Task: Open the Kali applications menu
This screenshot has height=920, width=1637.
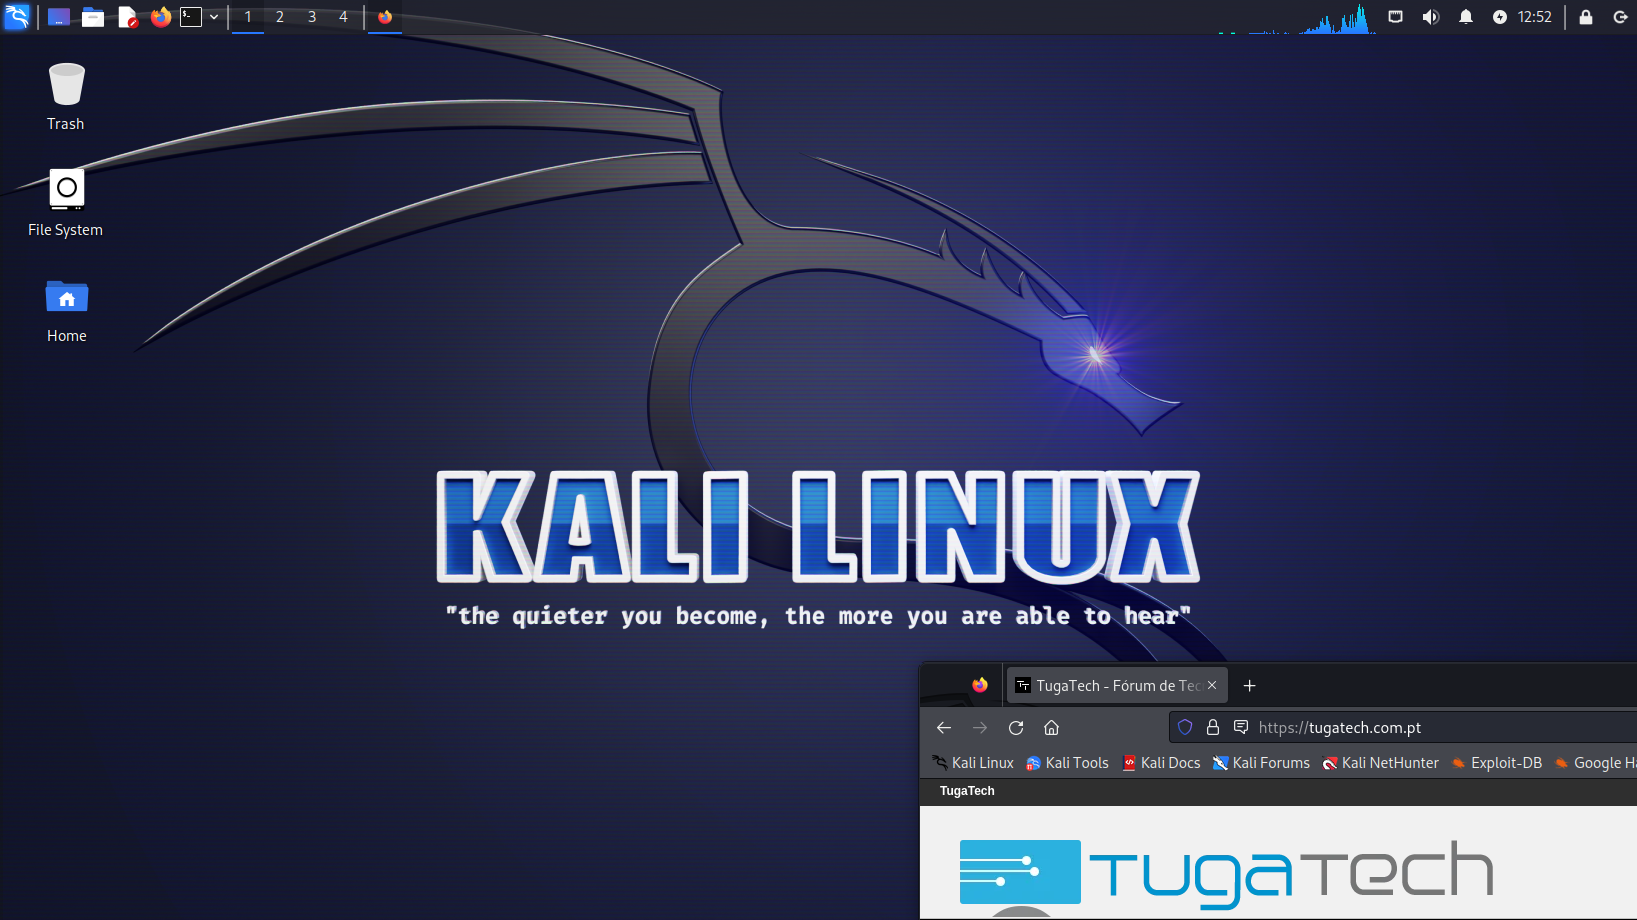Action: click(x=17, y=16)
